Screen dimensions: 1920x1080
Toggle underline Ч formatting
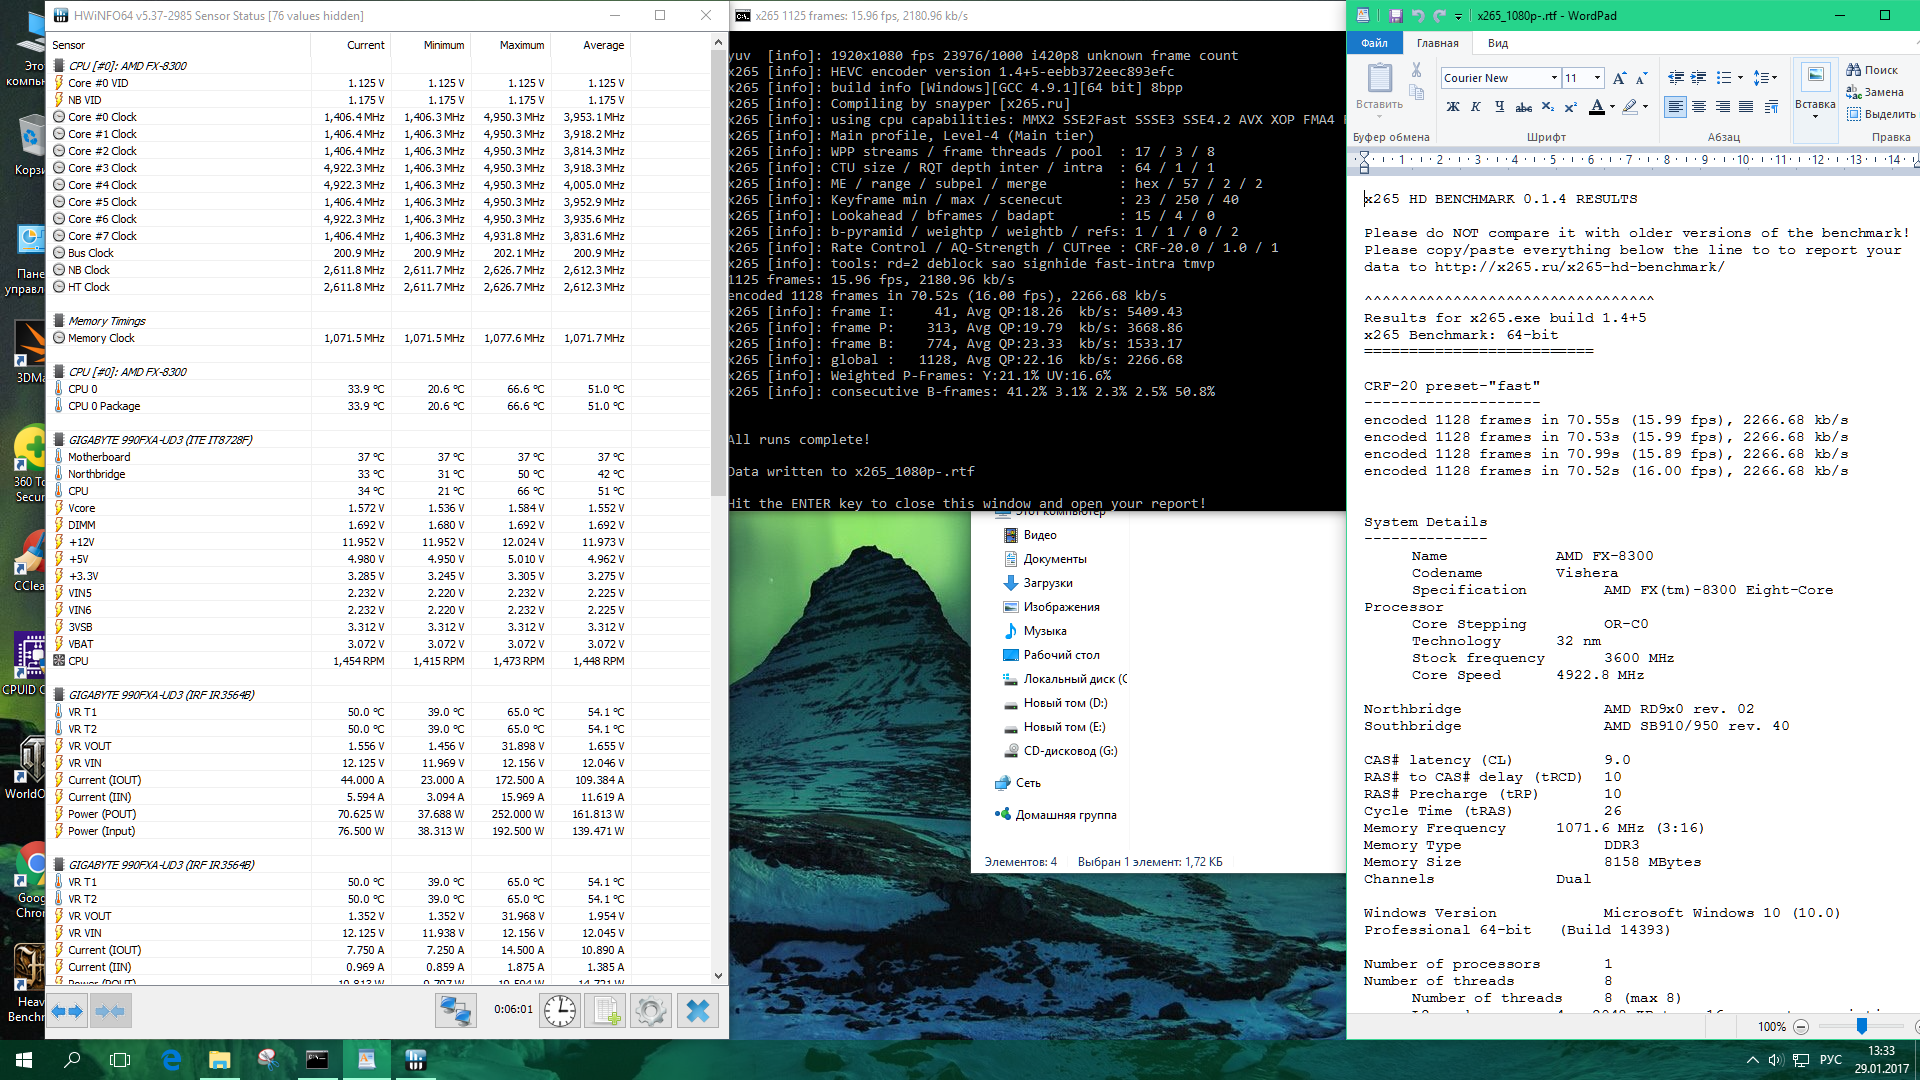point(1499,107)
